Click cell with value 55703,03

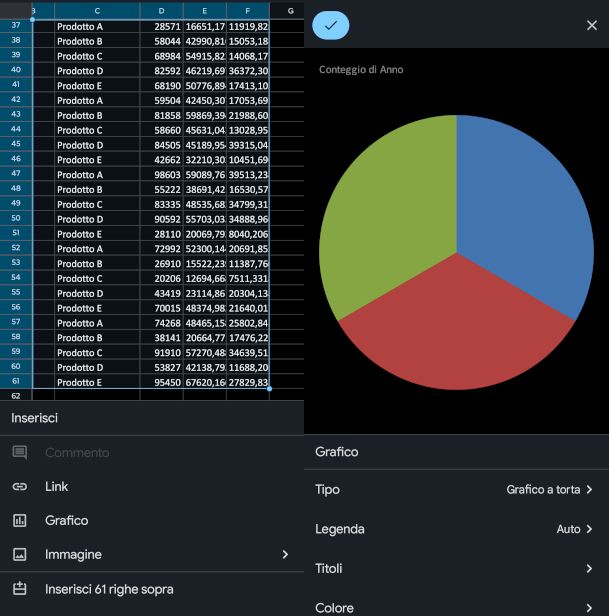pos(205,219)
